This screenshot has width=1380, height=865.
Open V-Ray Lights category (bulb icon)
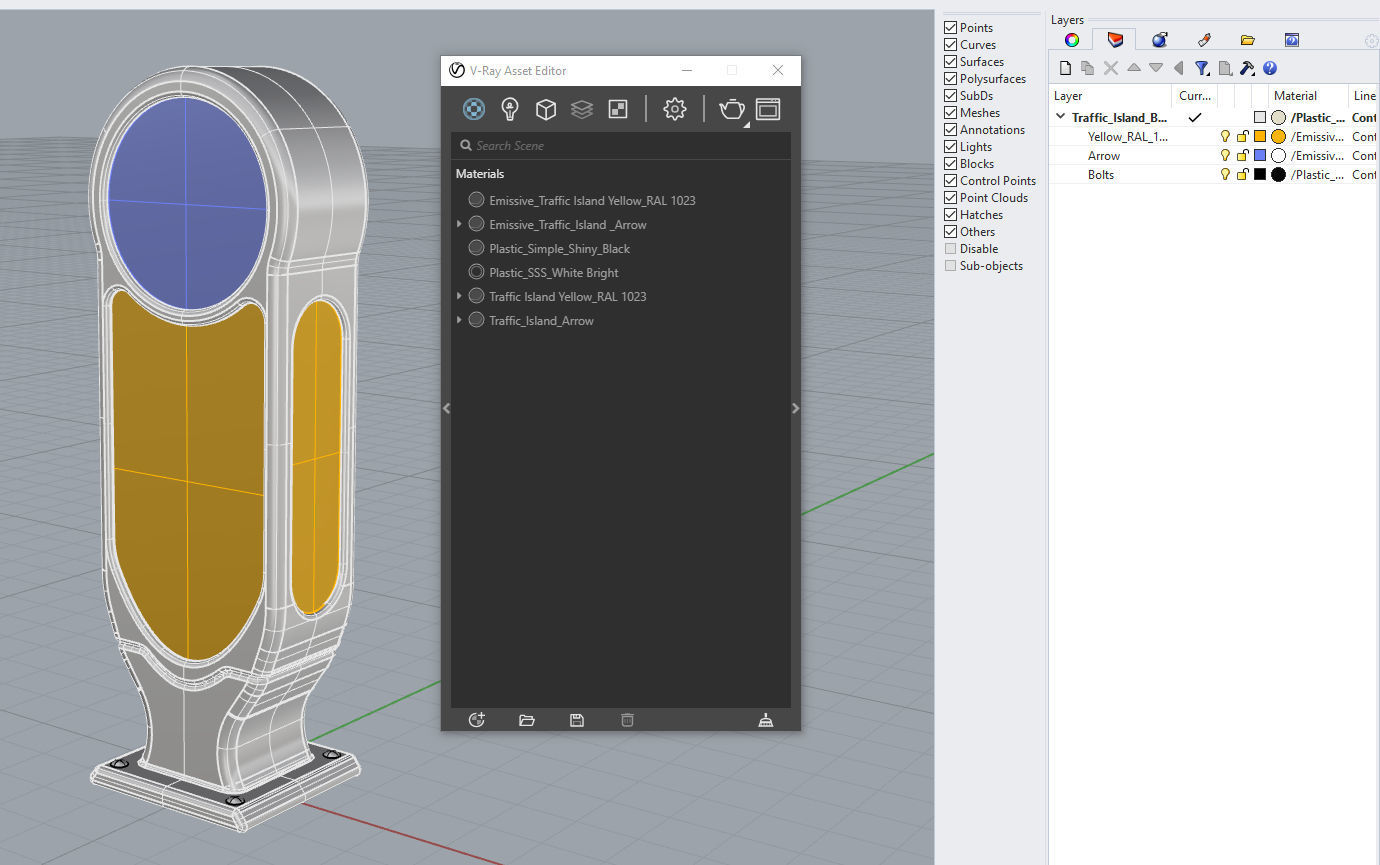[510, 109]
